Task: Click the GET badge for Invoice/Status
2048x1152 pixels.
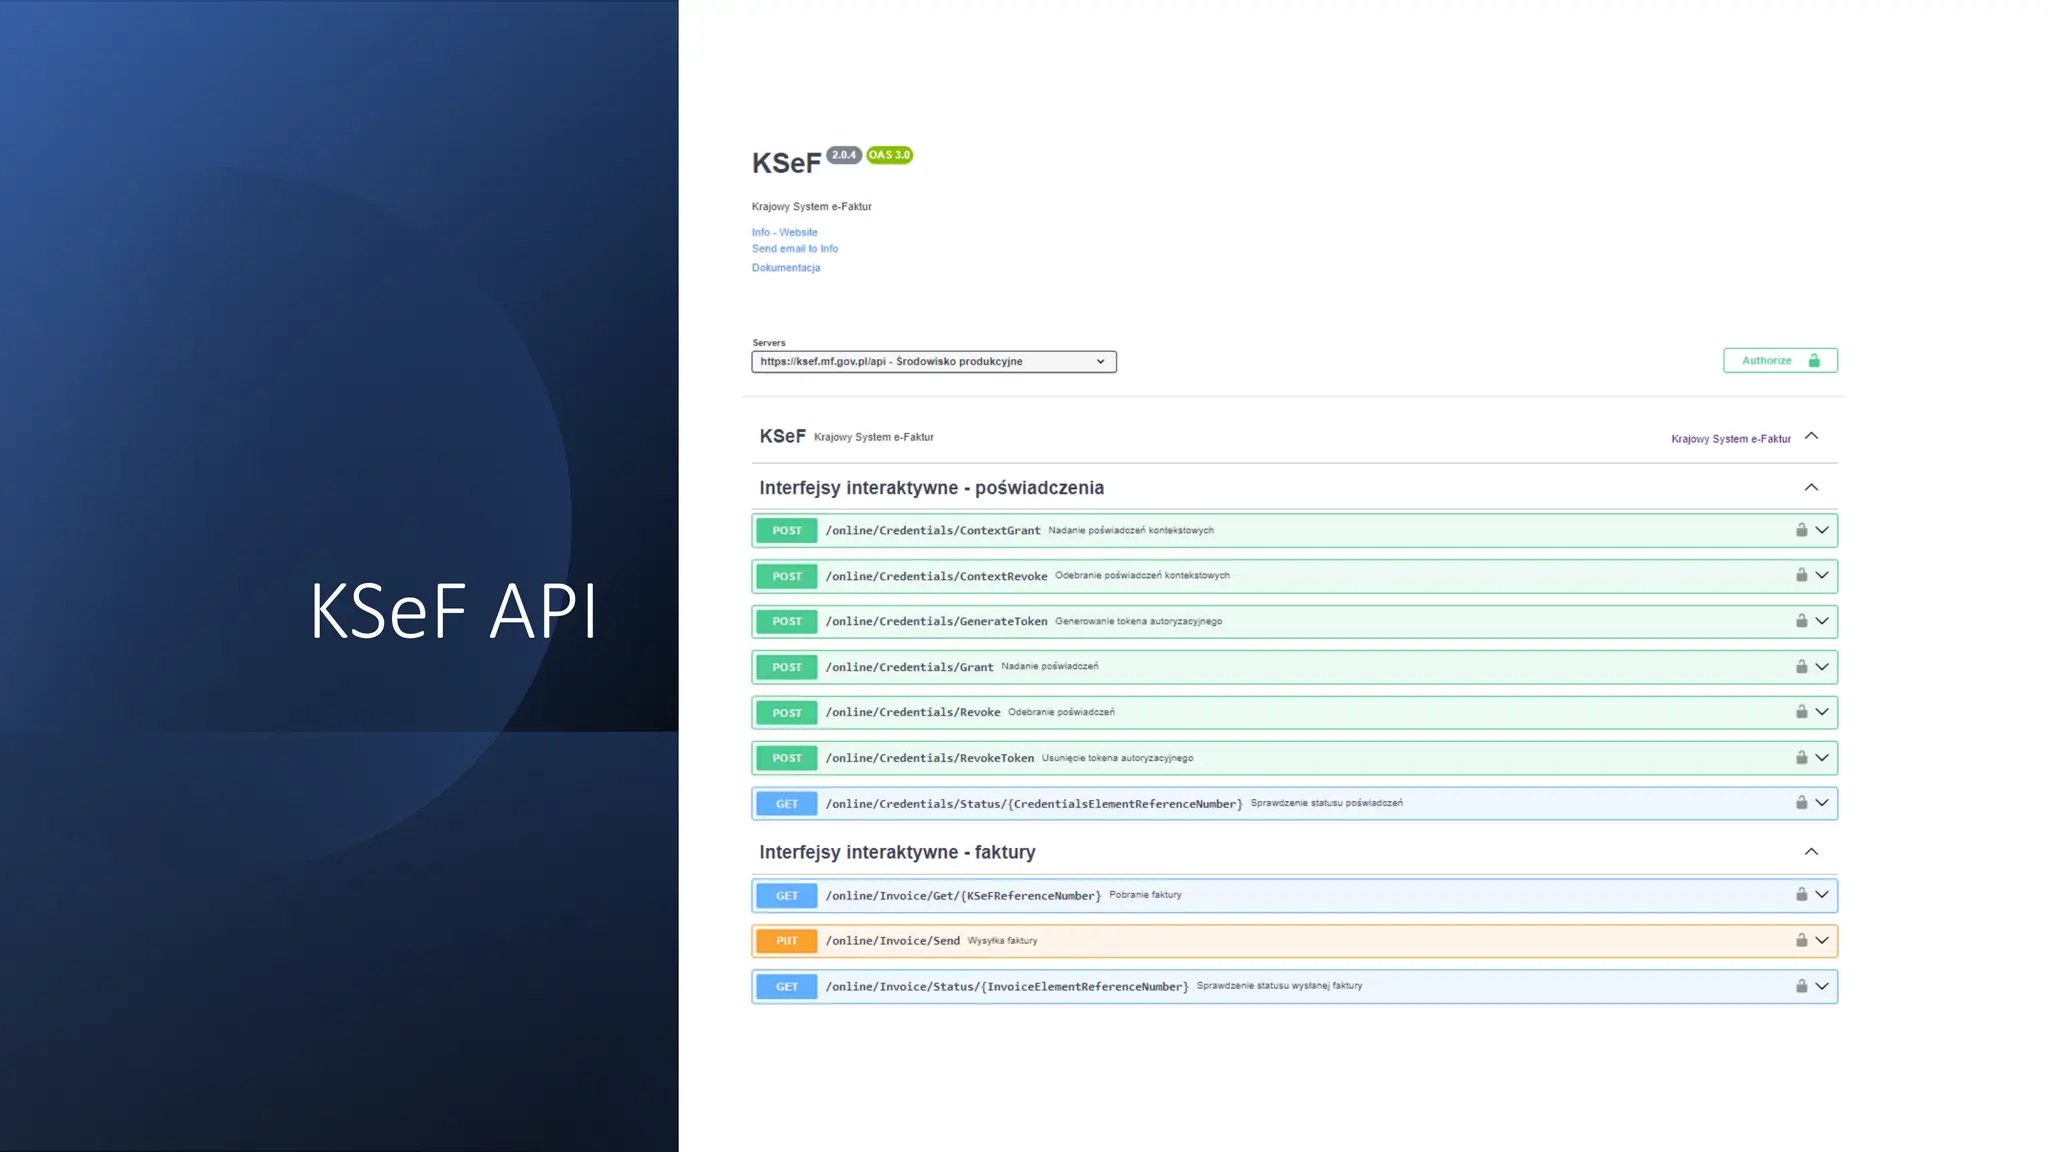Action: click(x=787, y=987)
